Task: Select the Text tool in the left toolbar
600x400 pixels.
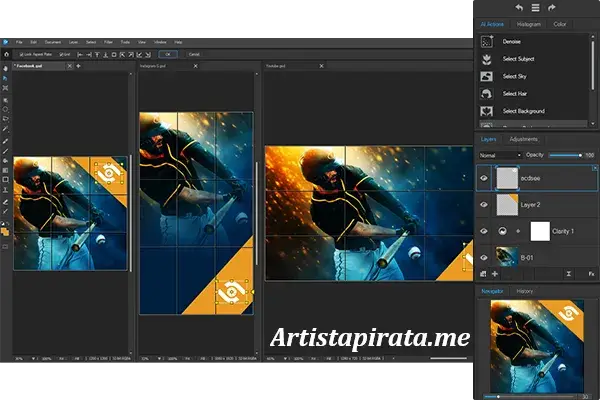Action: click(5, 190)
